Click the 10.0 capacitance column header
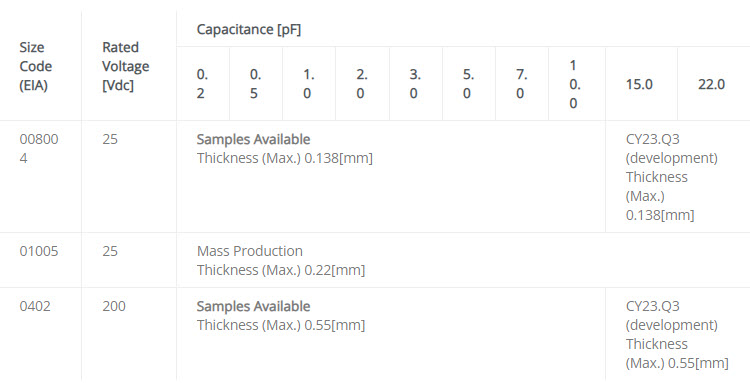 click(574, 84)
